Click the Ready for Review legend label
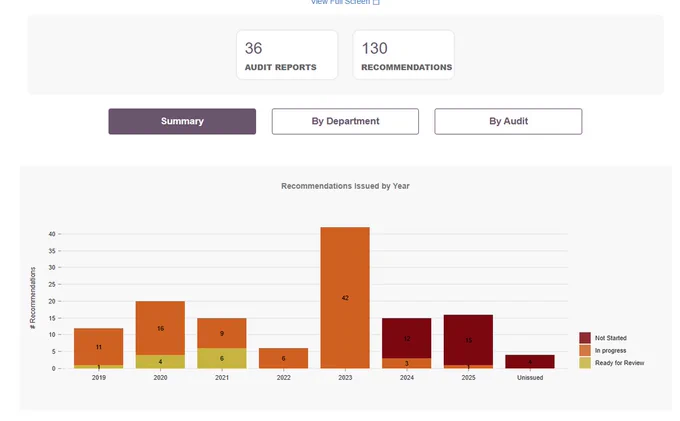This screenshot has width=680, height=421. [x=619, y=363]
